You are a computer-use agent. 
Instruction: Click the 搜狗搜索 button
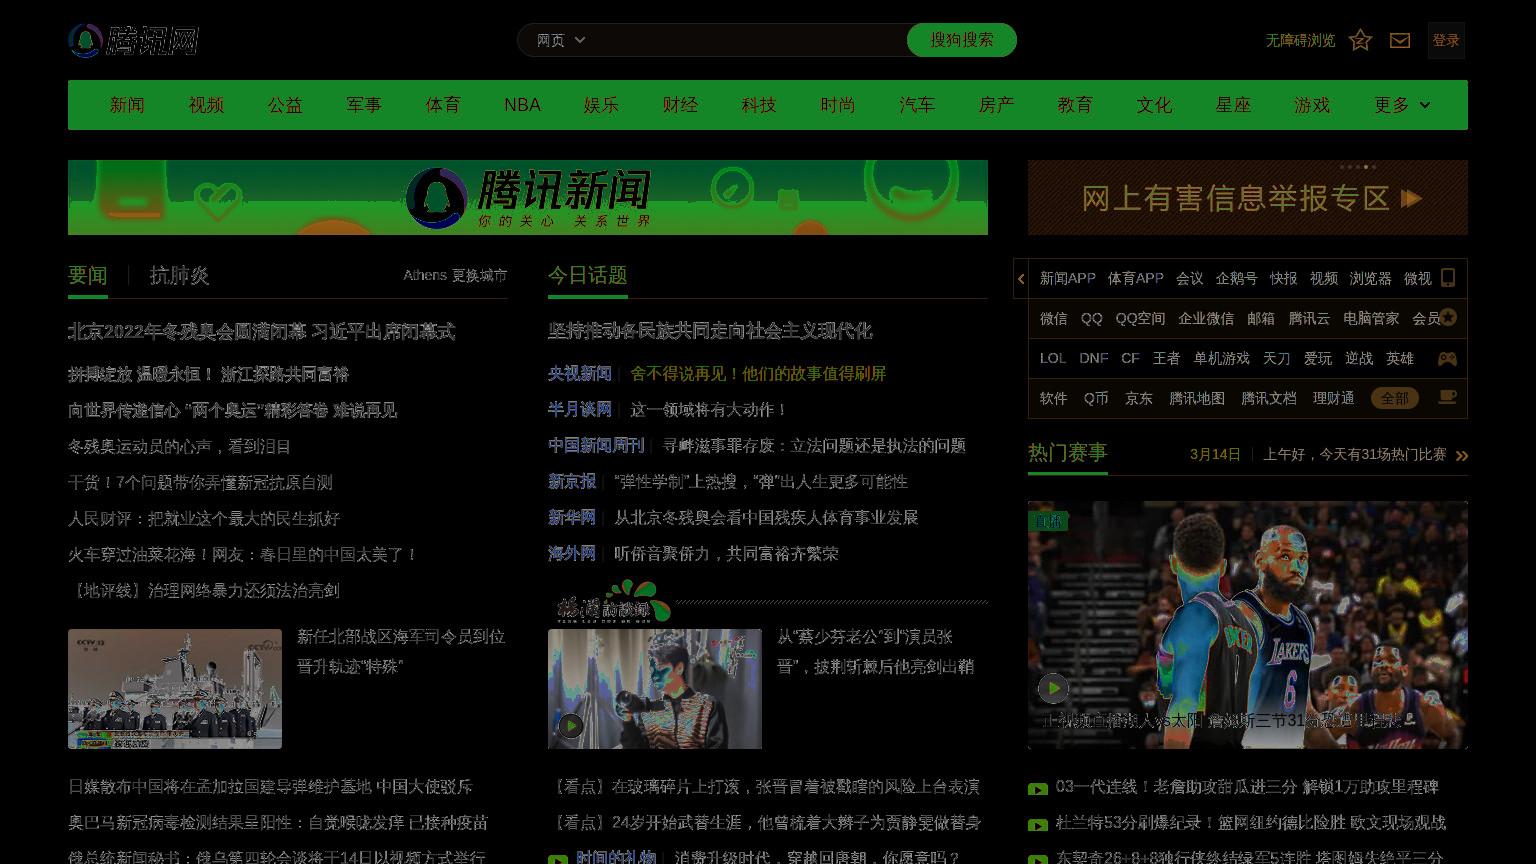click(x=962, y=40)
